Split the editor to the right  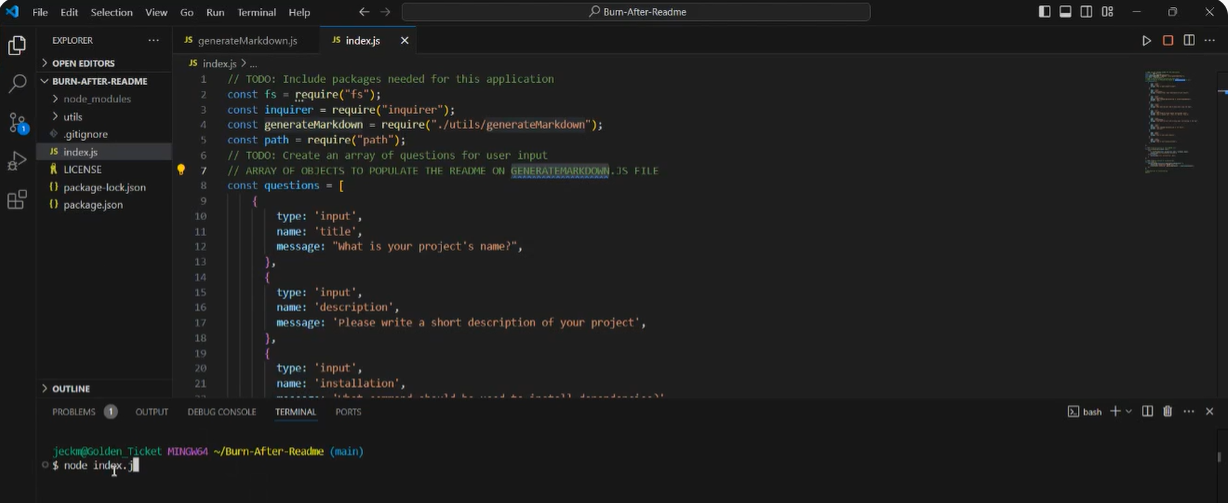pyautogui.click(x=1189, y=41)
